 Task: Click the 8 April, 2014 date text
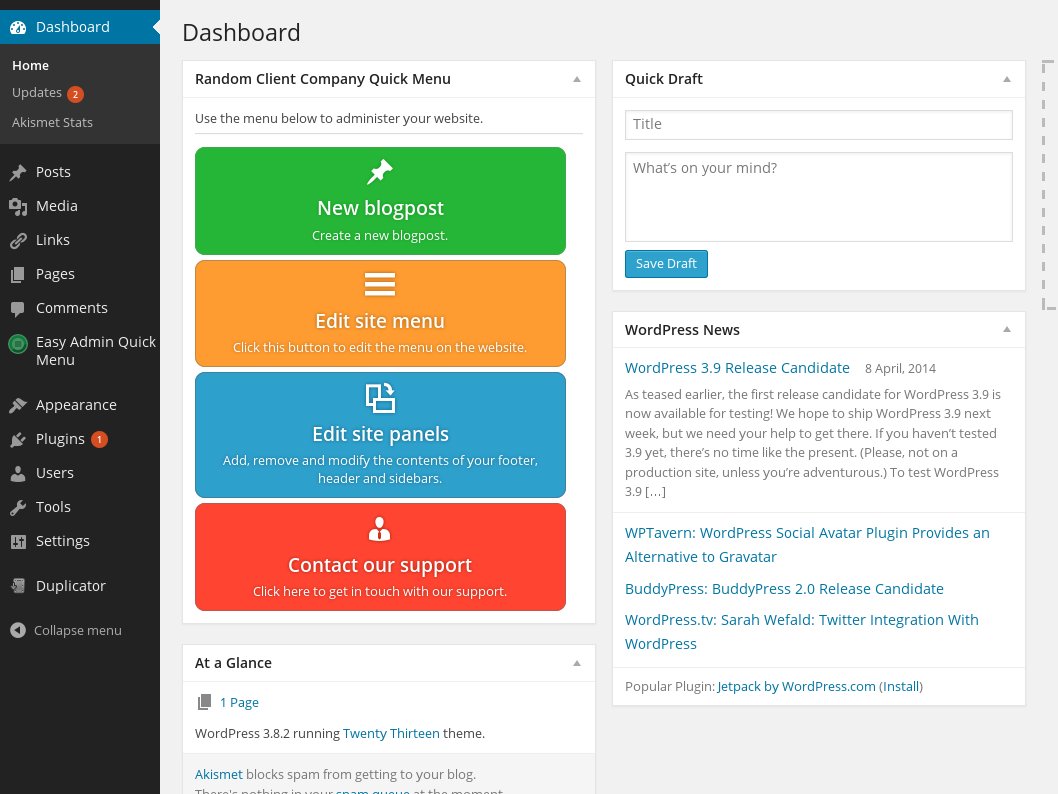(900, 369)
